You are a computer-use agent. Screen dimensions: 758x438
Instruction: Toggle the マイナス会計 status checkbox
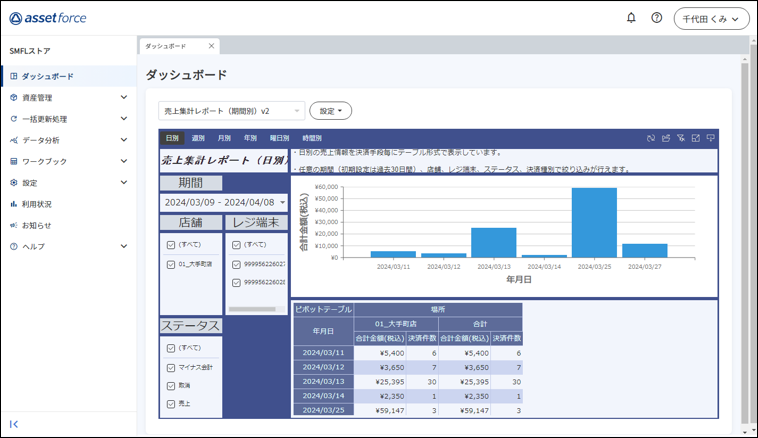click(171, 367)
